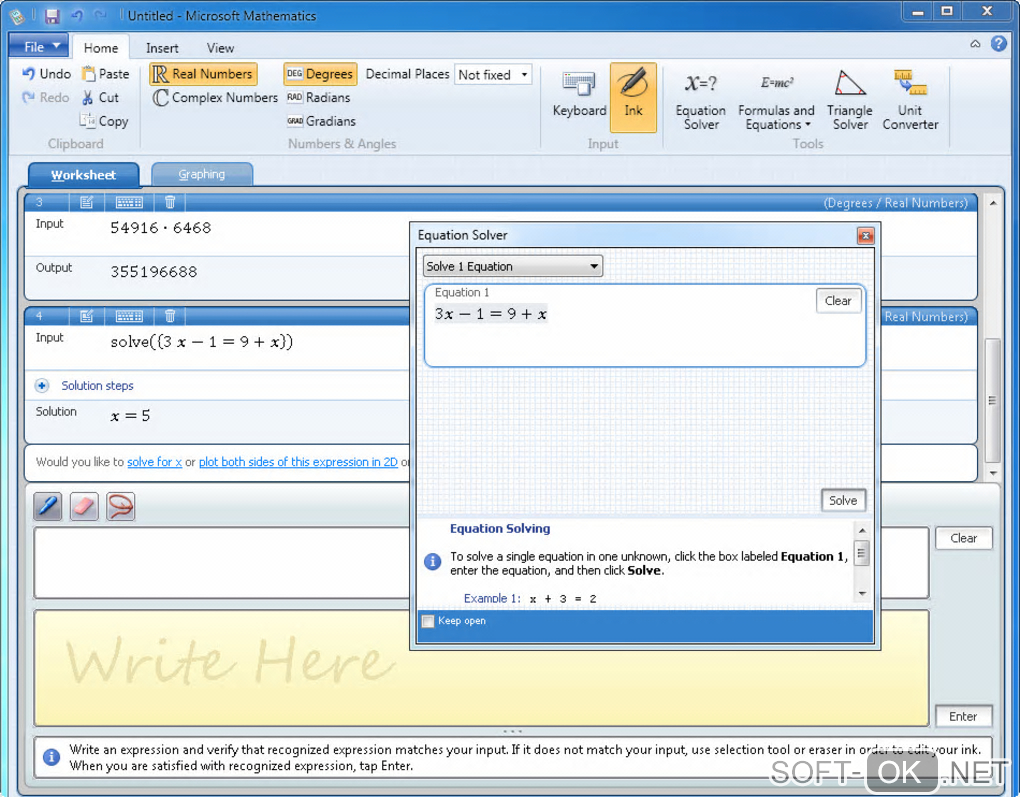Select the eraser ink tool
Screen dimensions: 1020x797
(84, 506)
